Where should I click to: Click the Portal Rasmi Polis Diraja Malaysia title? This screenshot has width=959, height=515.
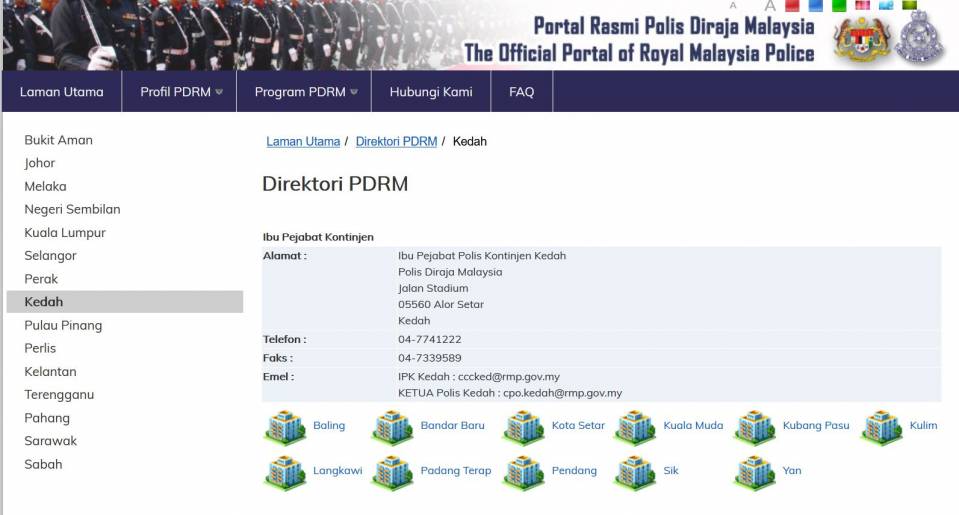pyautogui.click(x=674, y=26)
